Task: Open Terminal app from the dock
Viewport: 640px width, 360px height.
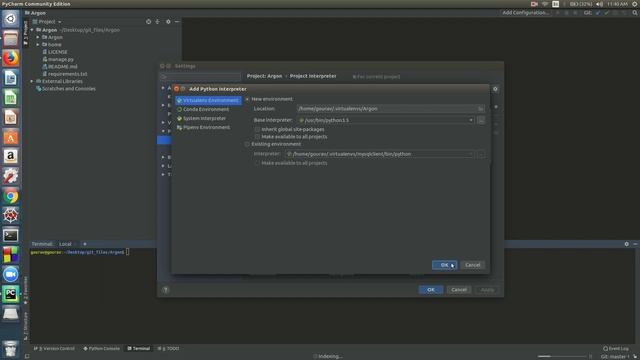Action: [11, 236]
